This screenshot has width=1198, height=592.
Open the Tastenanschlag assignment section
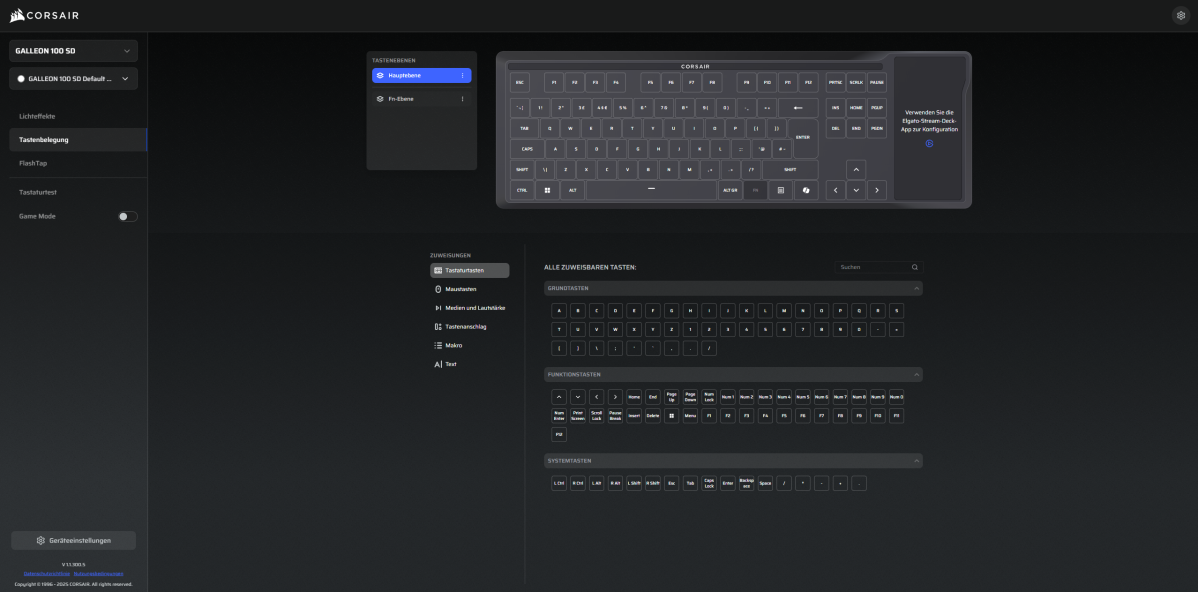pos(467,326)
